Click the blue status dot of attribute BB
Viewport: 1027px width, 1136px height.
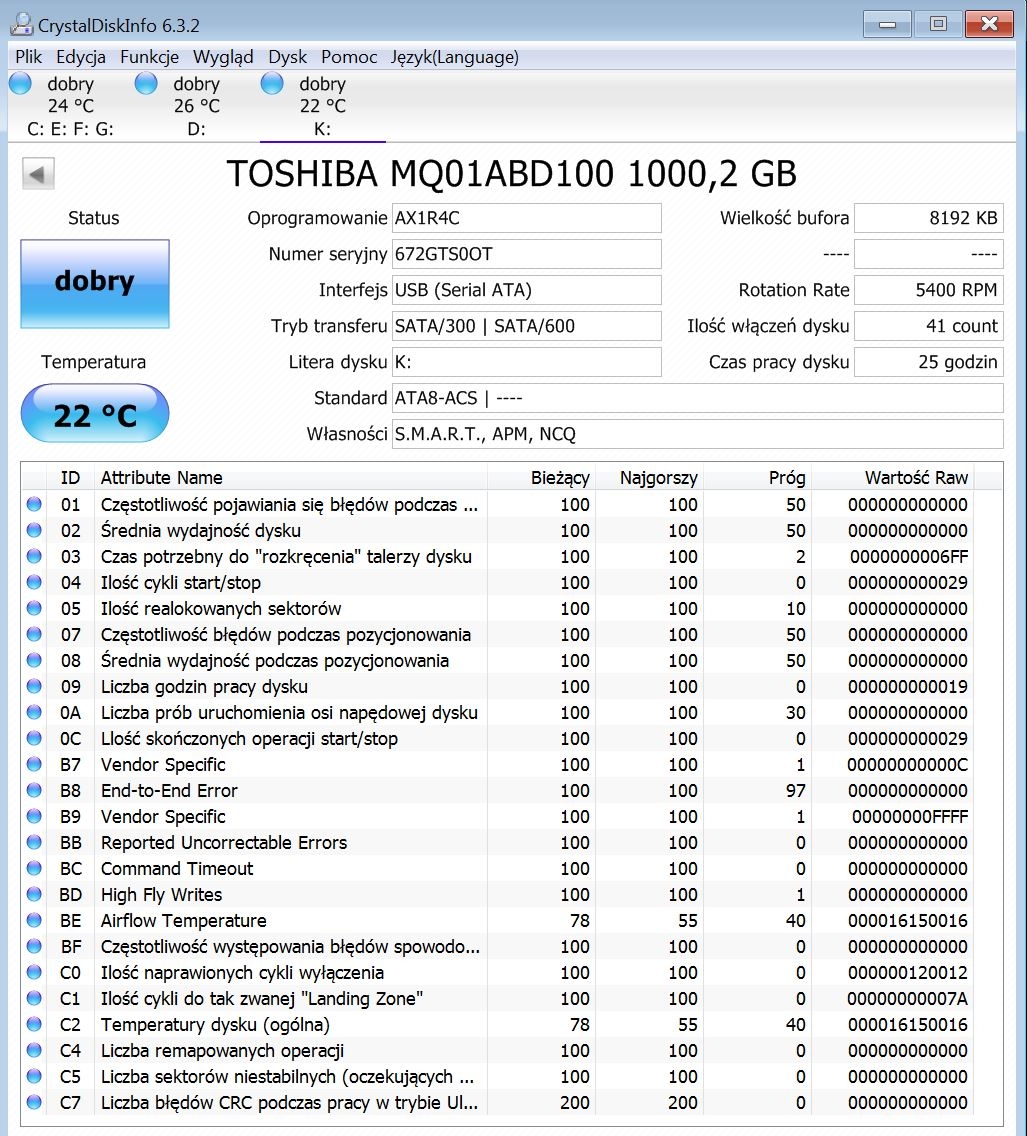34,843
